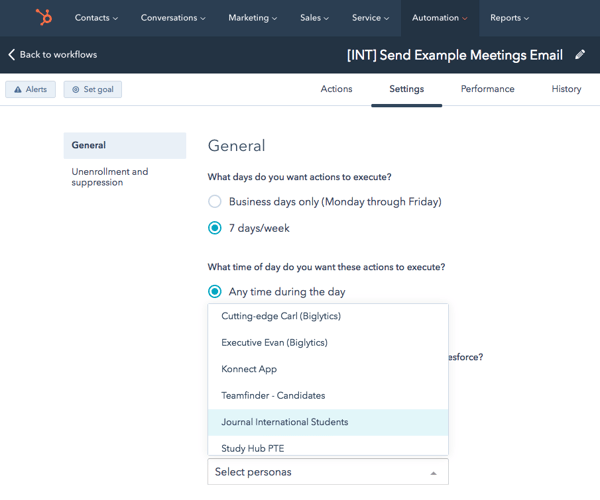Select Business days only radio button
The image size is (600, 500).
click(215, 202)
